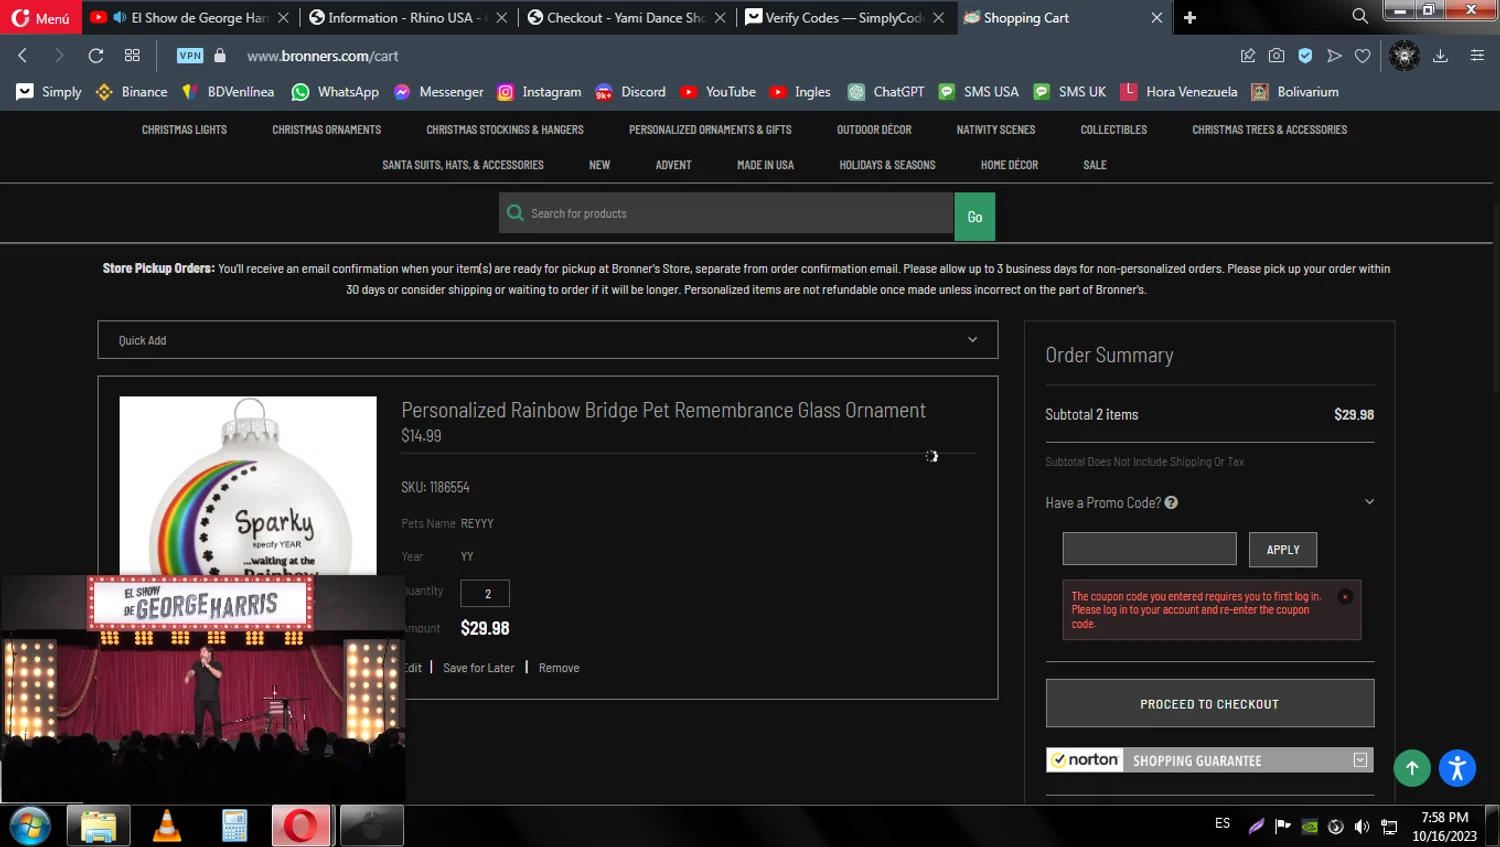Open the Calculator taskbar icon

tap(235, 826)
